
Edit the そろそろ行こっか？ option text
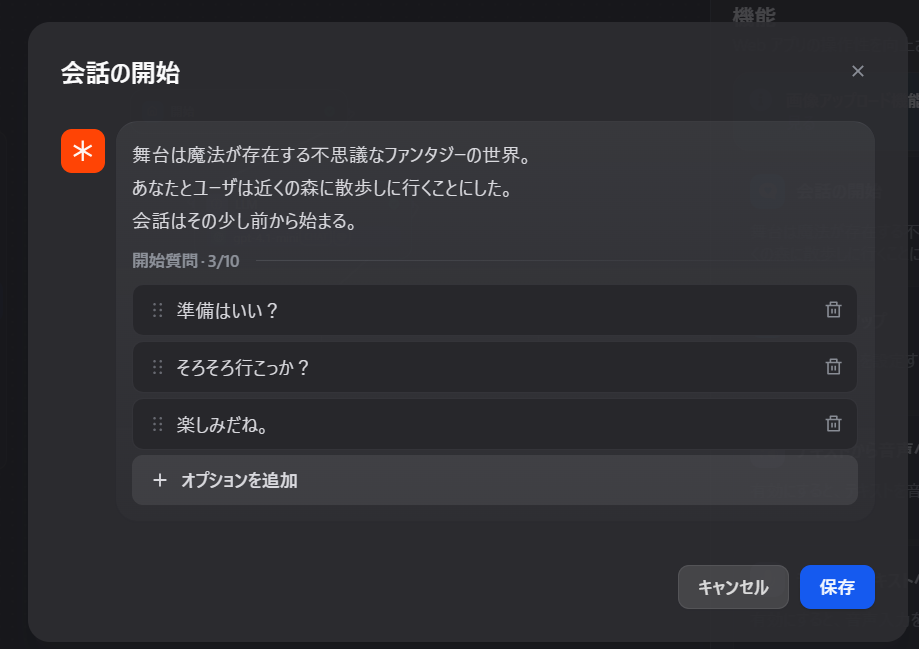[x=244, y=368]
